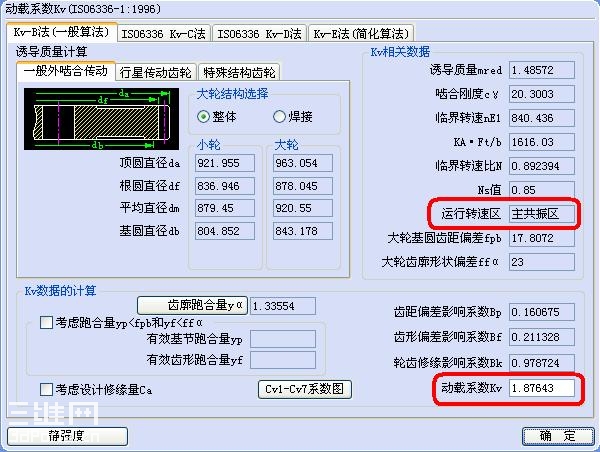Click Ns值 field 0.85
The height and width of the screenshot is (452, 600).
[542, 190]
